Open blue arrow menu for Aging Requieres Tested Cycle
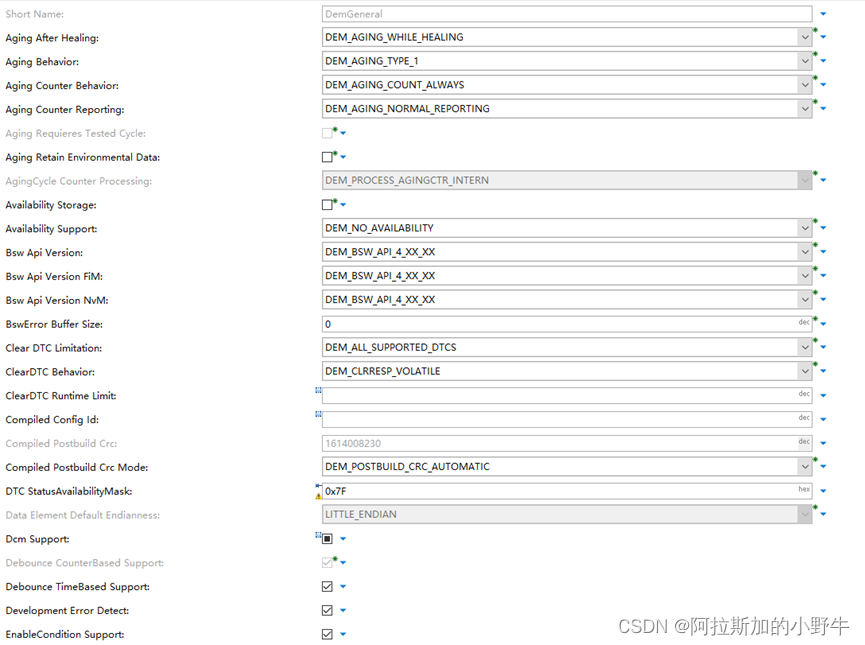This screenshot has height=645, width=865. (343, 133)
